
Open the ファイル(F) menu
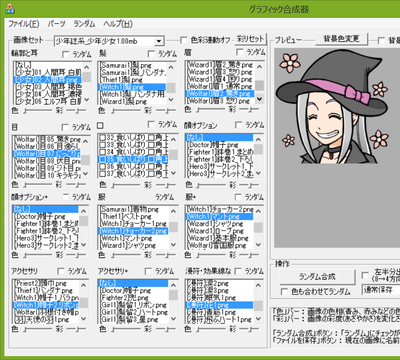[x=24, y=24]
